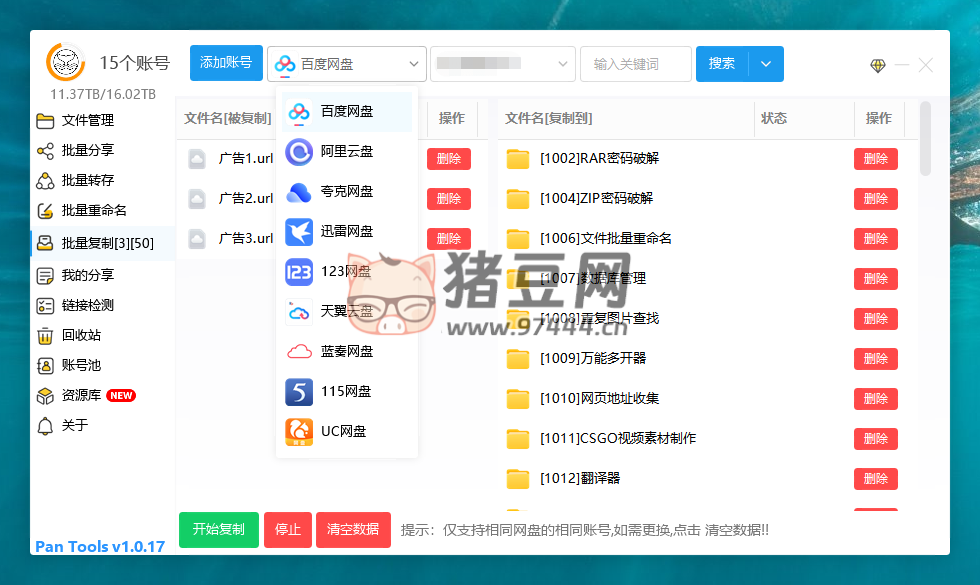
Task: Delete the [1012]翻译器 row
Action: point(876,479)
